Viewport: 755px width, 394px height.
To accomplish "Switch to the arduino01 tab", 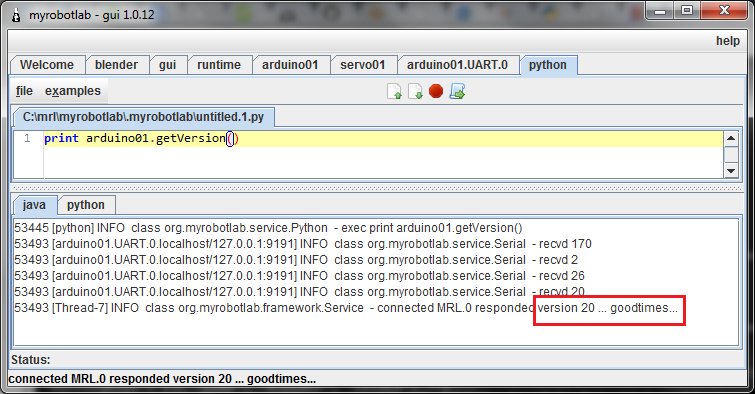I will pos(290,65).
